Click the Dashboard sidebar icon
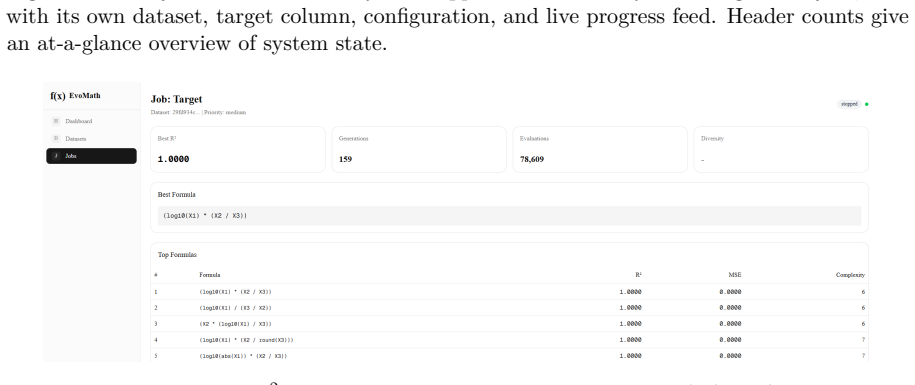Image resolution: width=915 pixels, height=385 pixels. pyautogui.click(x=56, y=121)
